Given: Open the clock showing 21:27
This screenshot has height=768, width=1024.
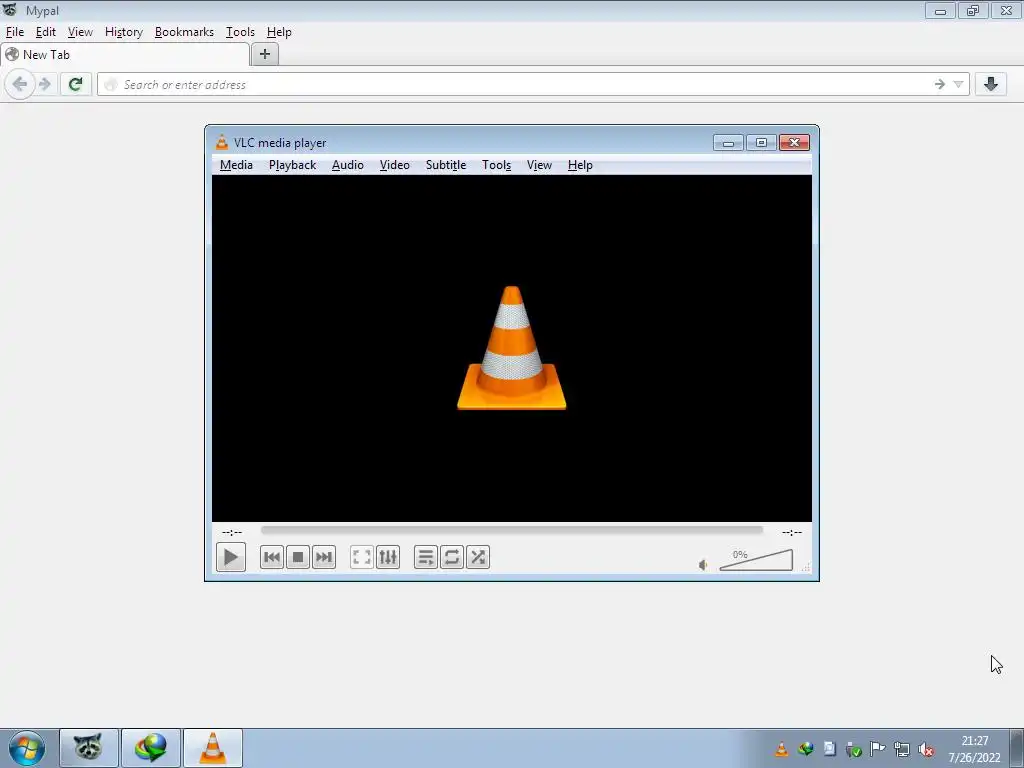Looking at the screenshot, I should point(974,749).
